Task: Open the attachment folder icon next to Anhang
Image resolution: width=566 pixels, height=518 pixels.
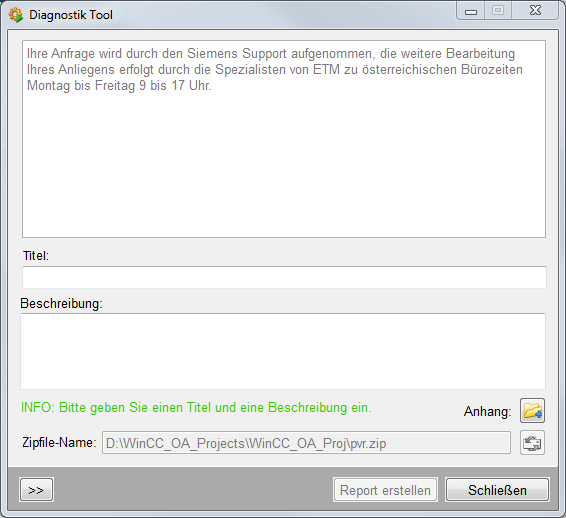Action: tap(532, 410)
